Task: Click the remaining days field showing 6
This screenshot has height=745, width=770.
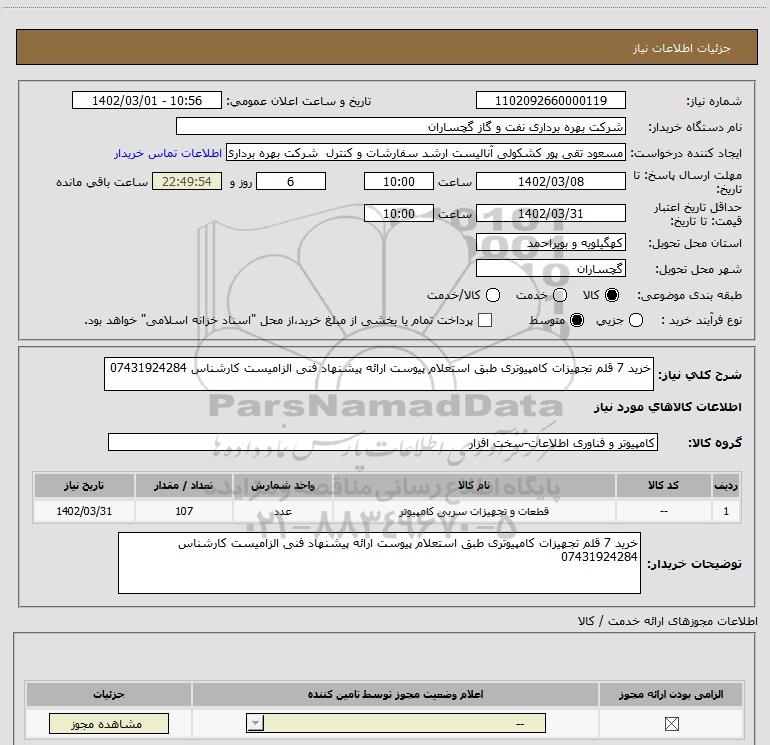Action: [x=291, y=181]
